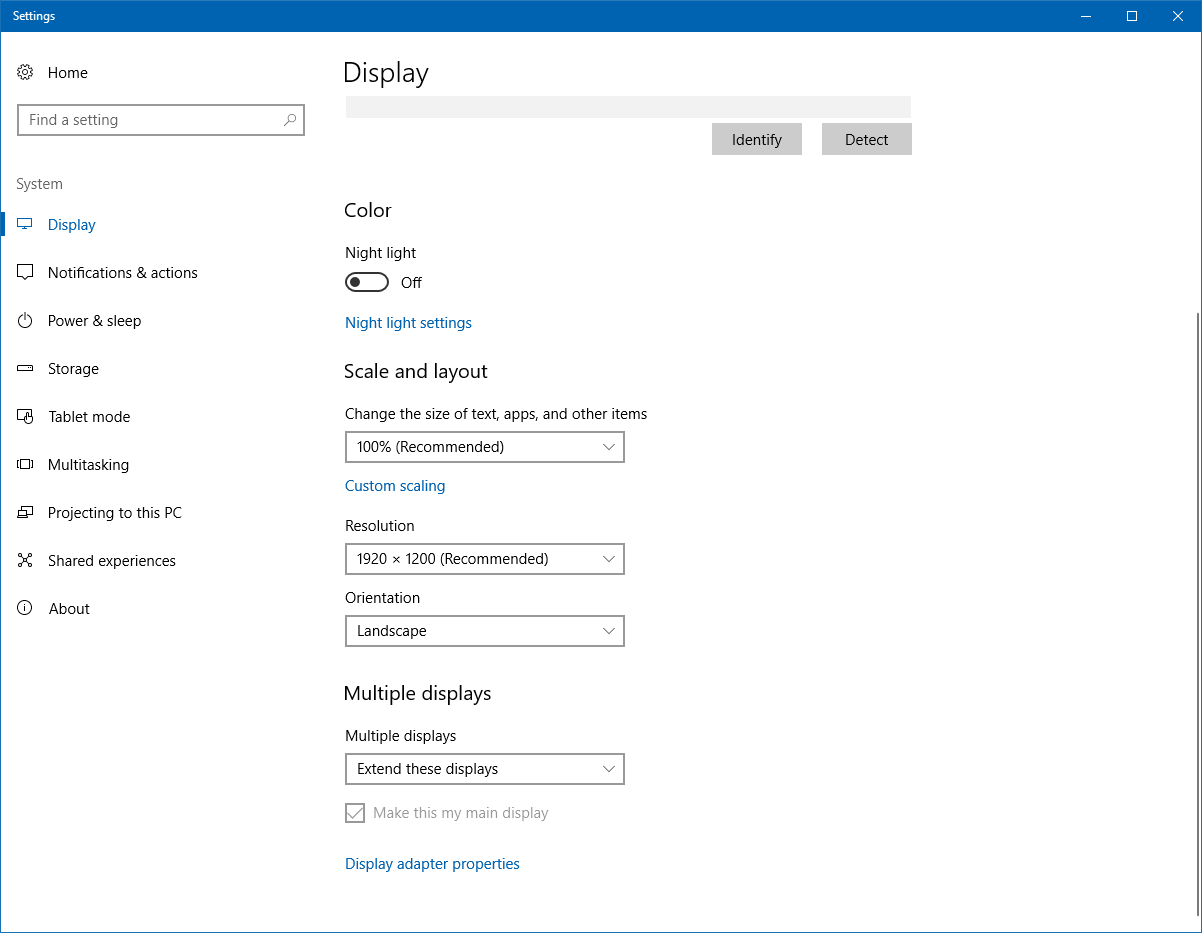Click the Power & sleep icon

26,321
